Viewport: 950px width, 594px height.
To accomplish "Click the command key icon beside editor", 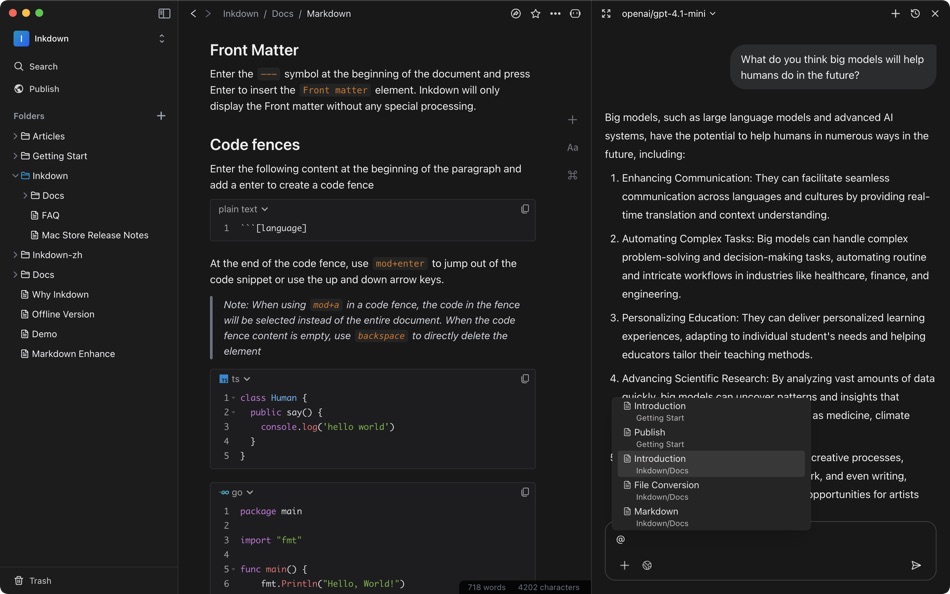I will pyautogui.click(x=573, y=175).
